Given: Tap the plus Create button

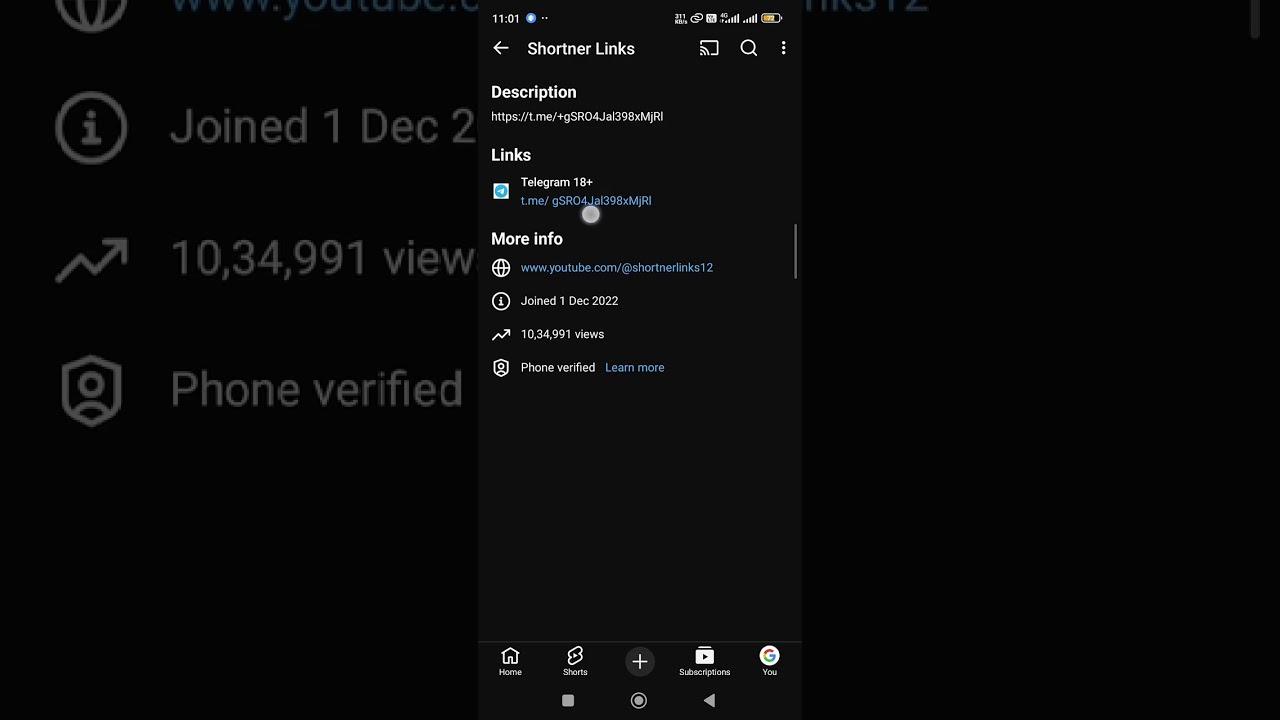Looking at the screenshot, I should click(x=640, y=661).
